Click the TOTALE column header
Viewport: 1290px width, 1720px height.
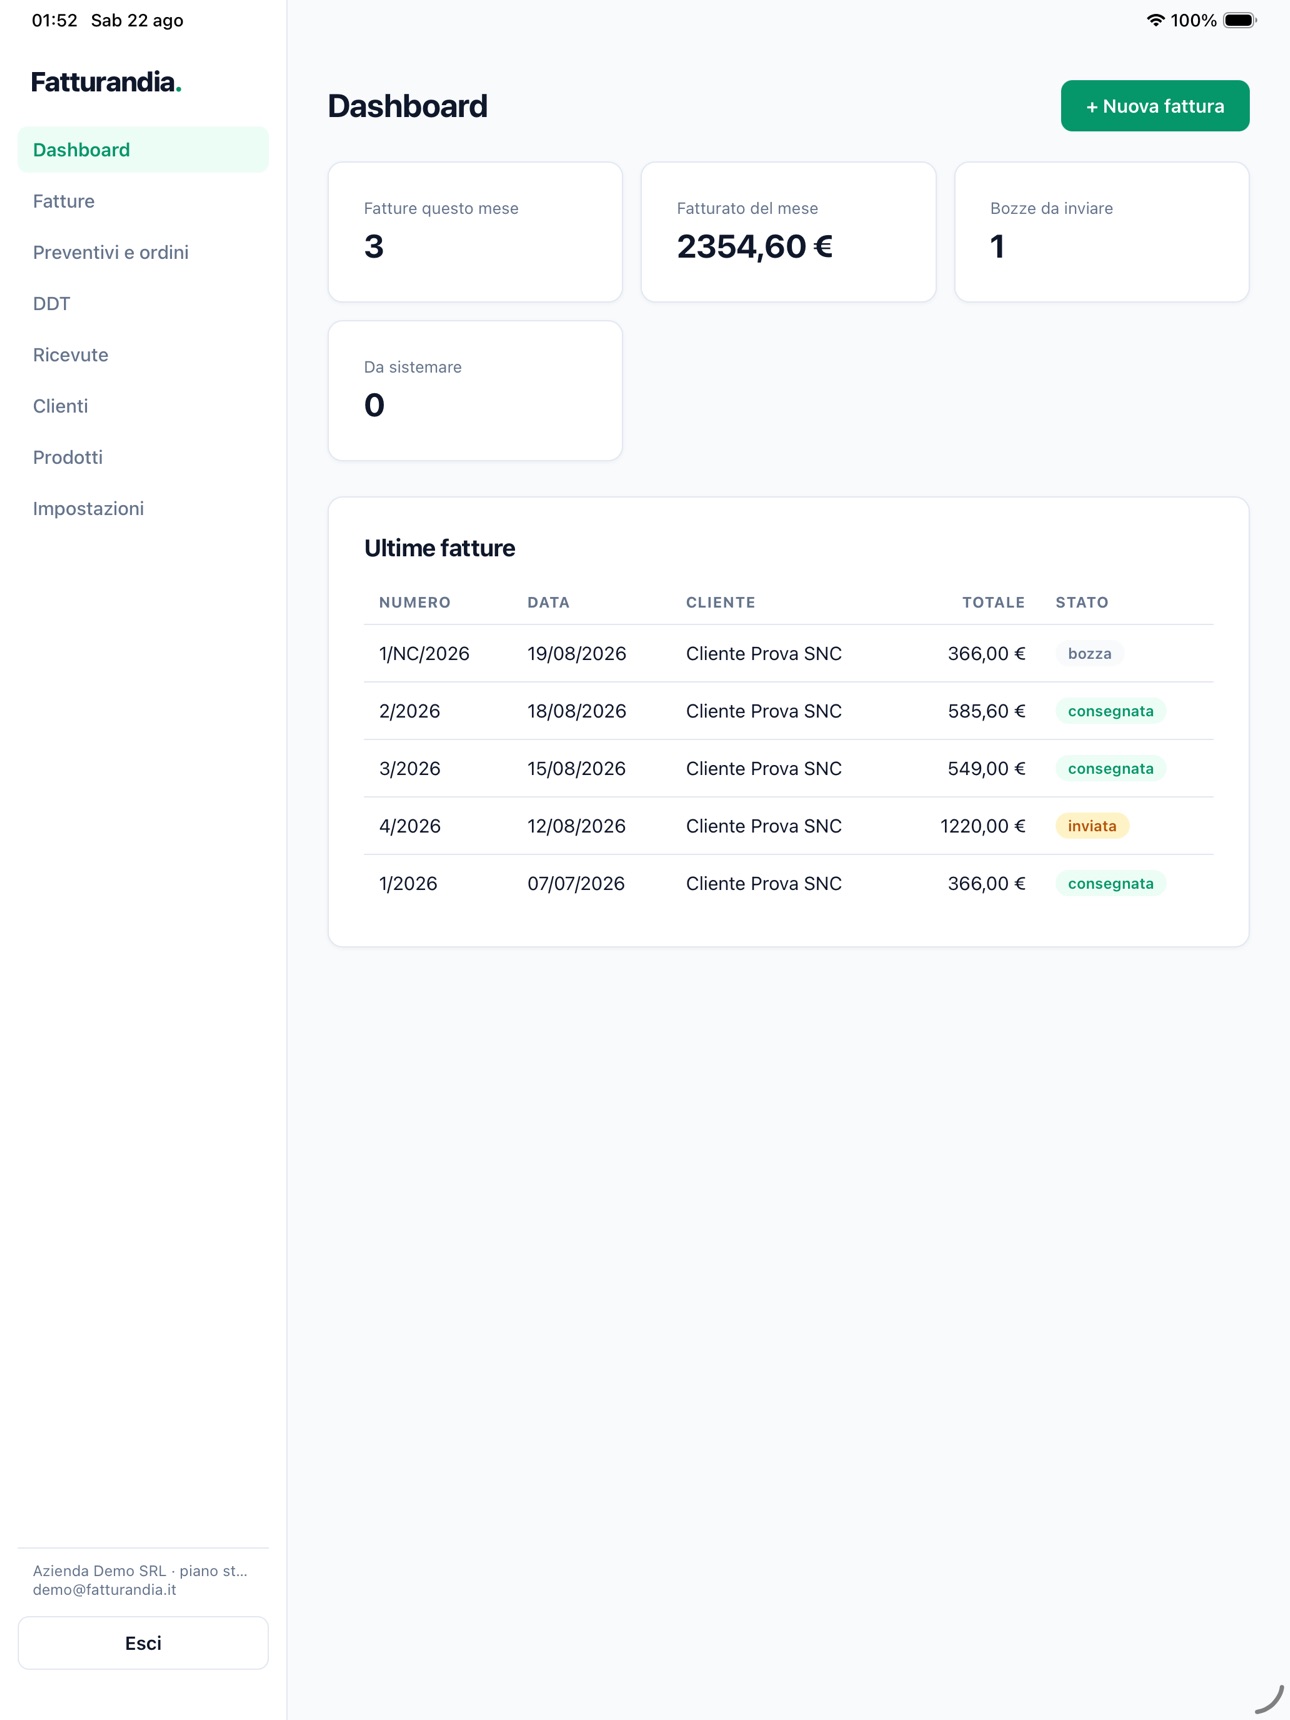[x=993, y=602]
